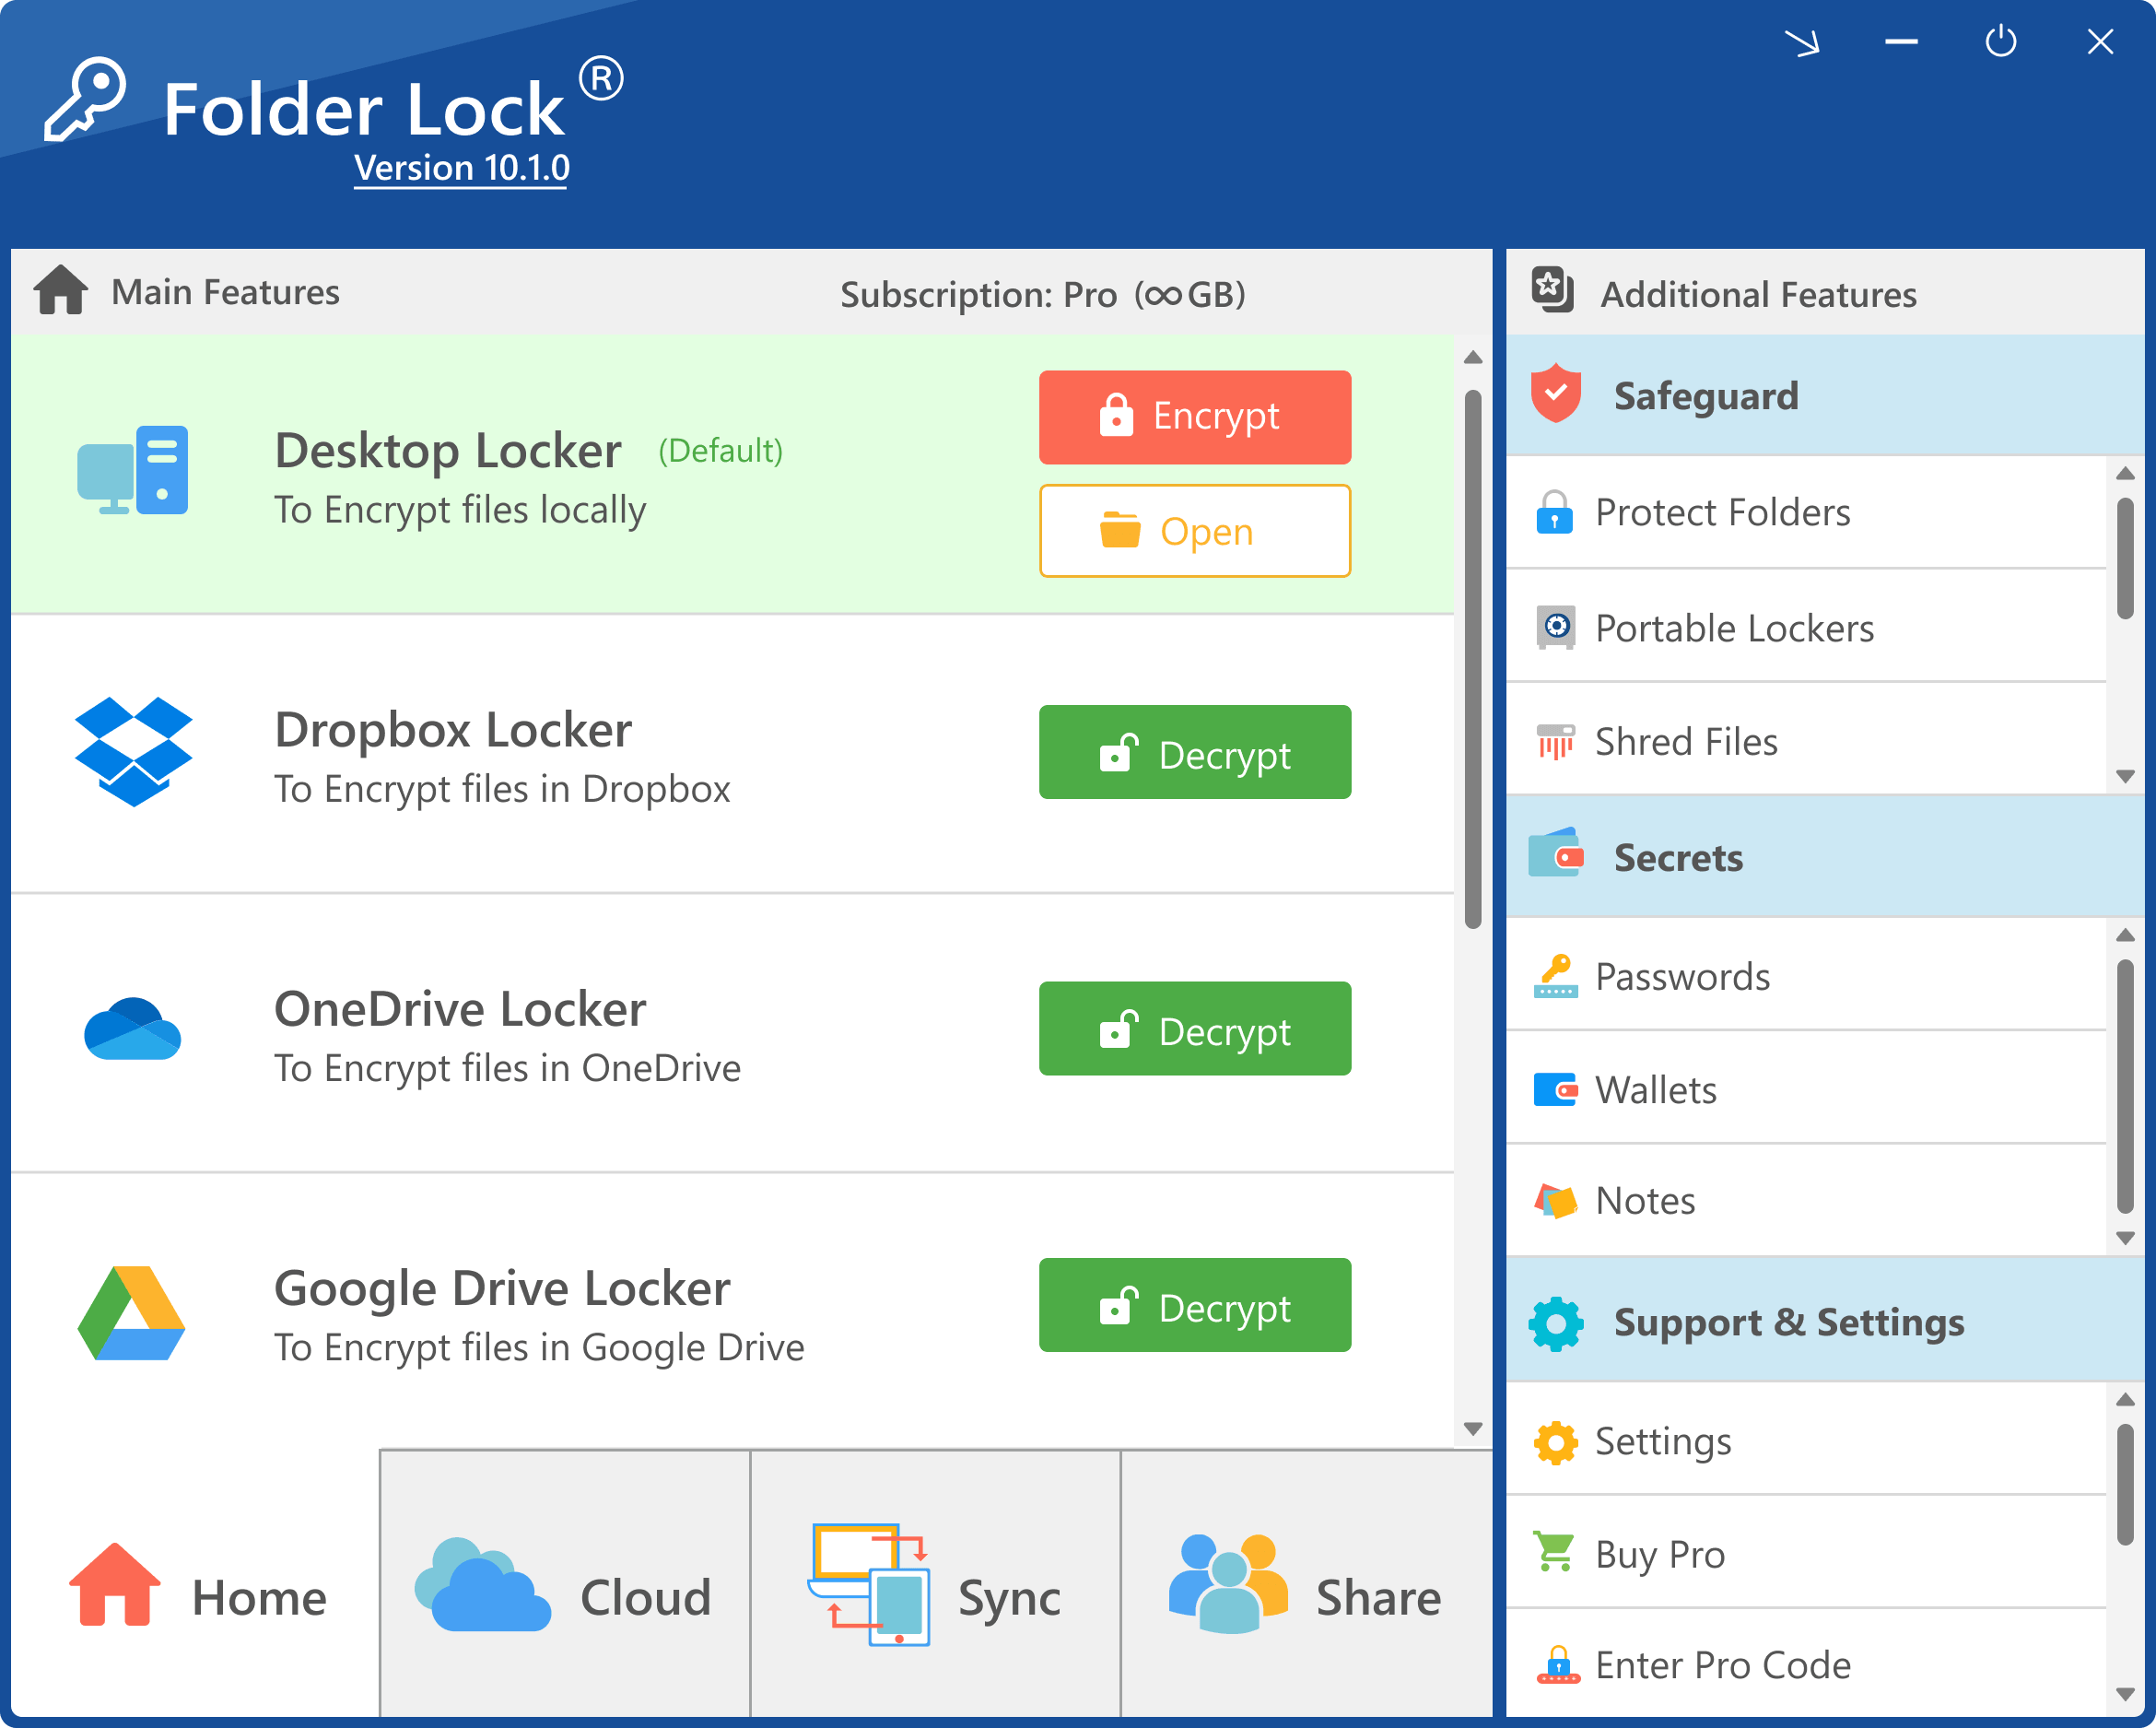
Task: Click the Portable Lockers safe icon
Action: [x=1555, y=628]
